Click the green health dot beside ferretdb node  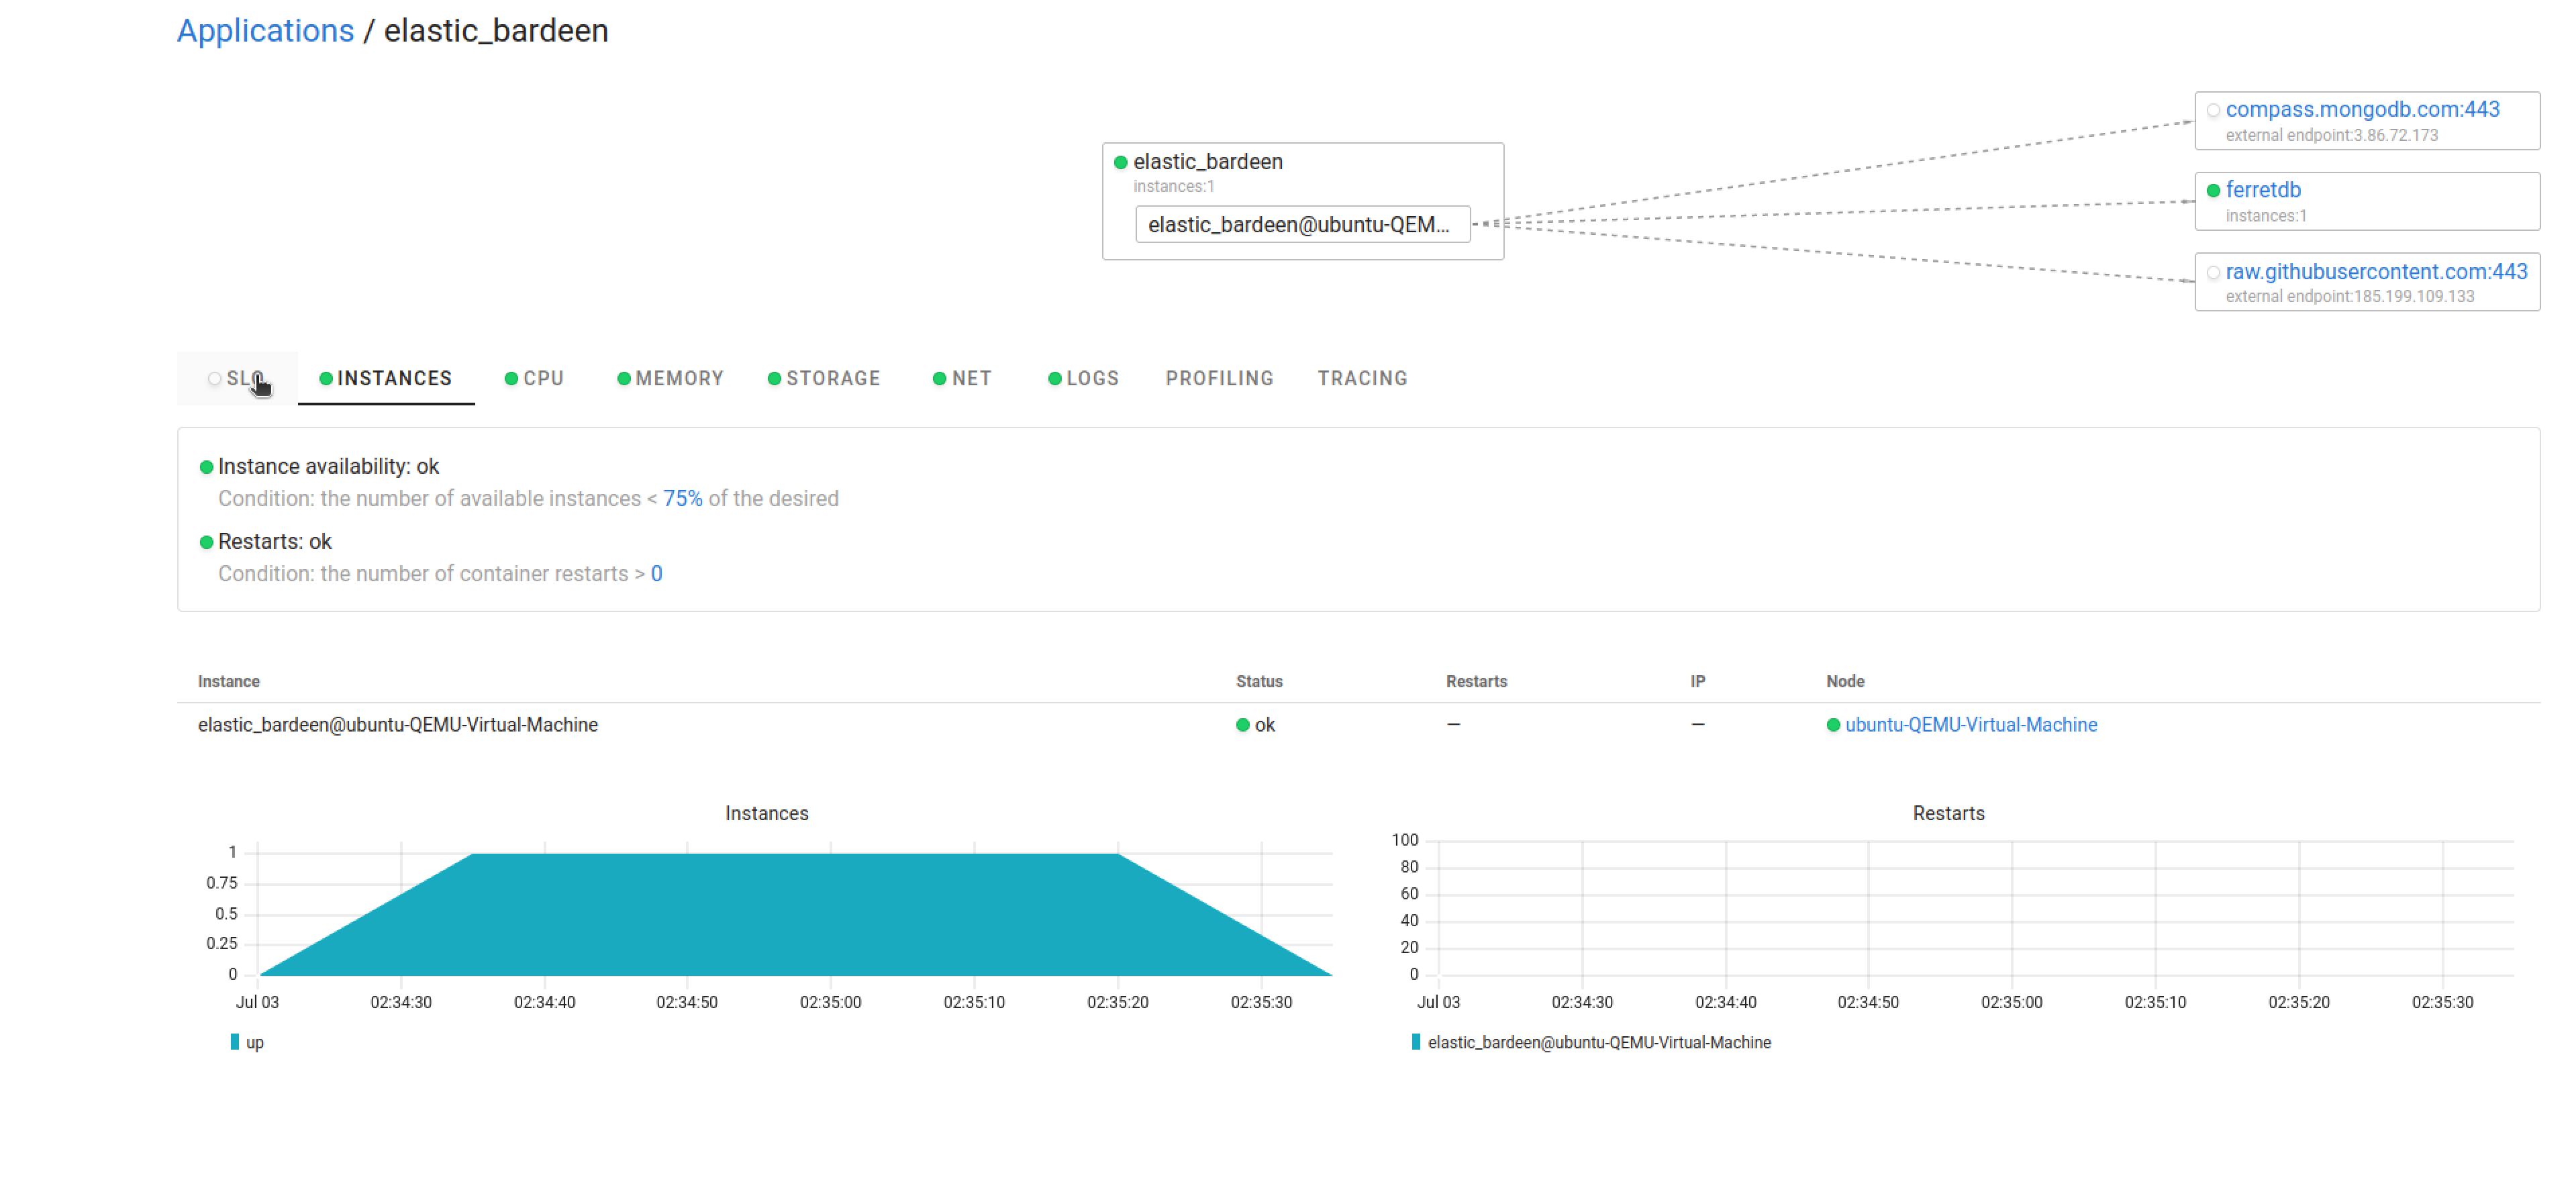(x=2215, y=190)
